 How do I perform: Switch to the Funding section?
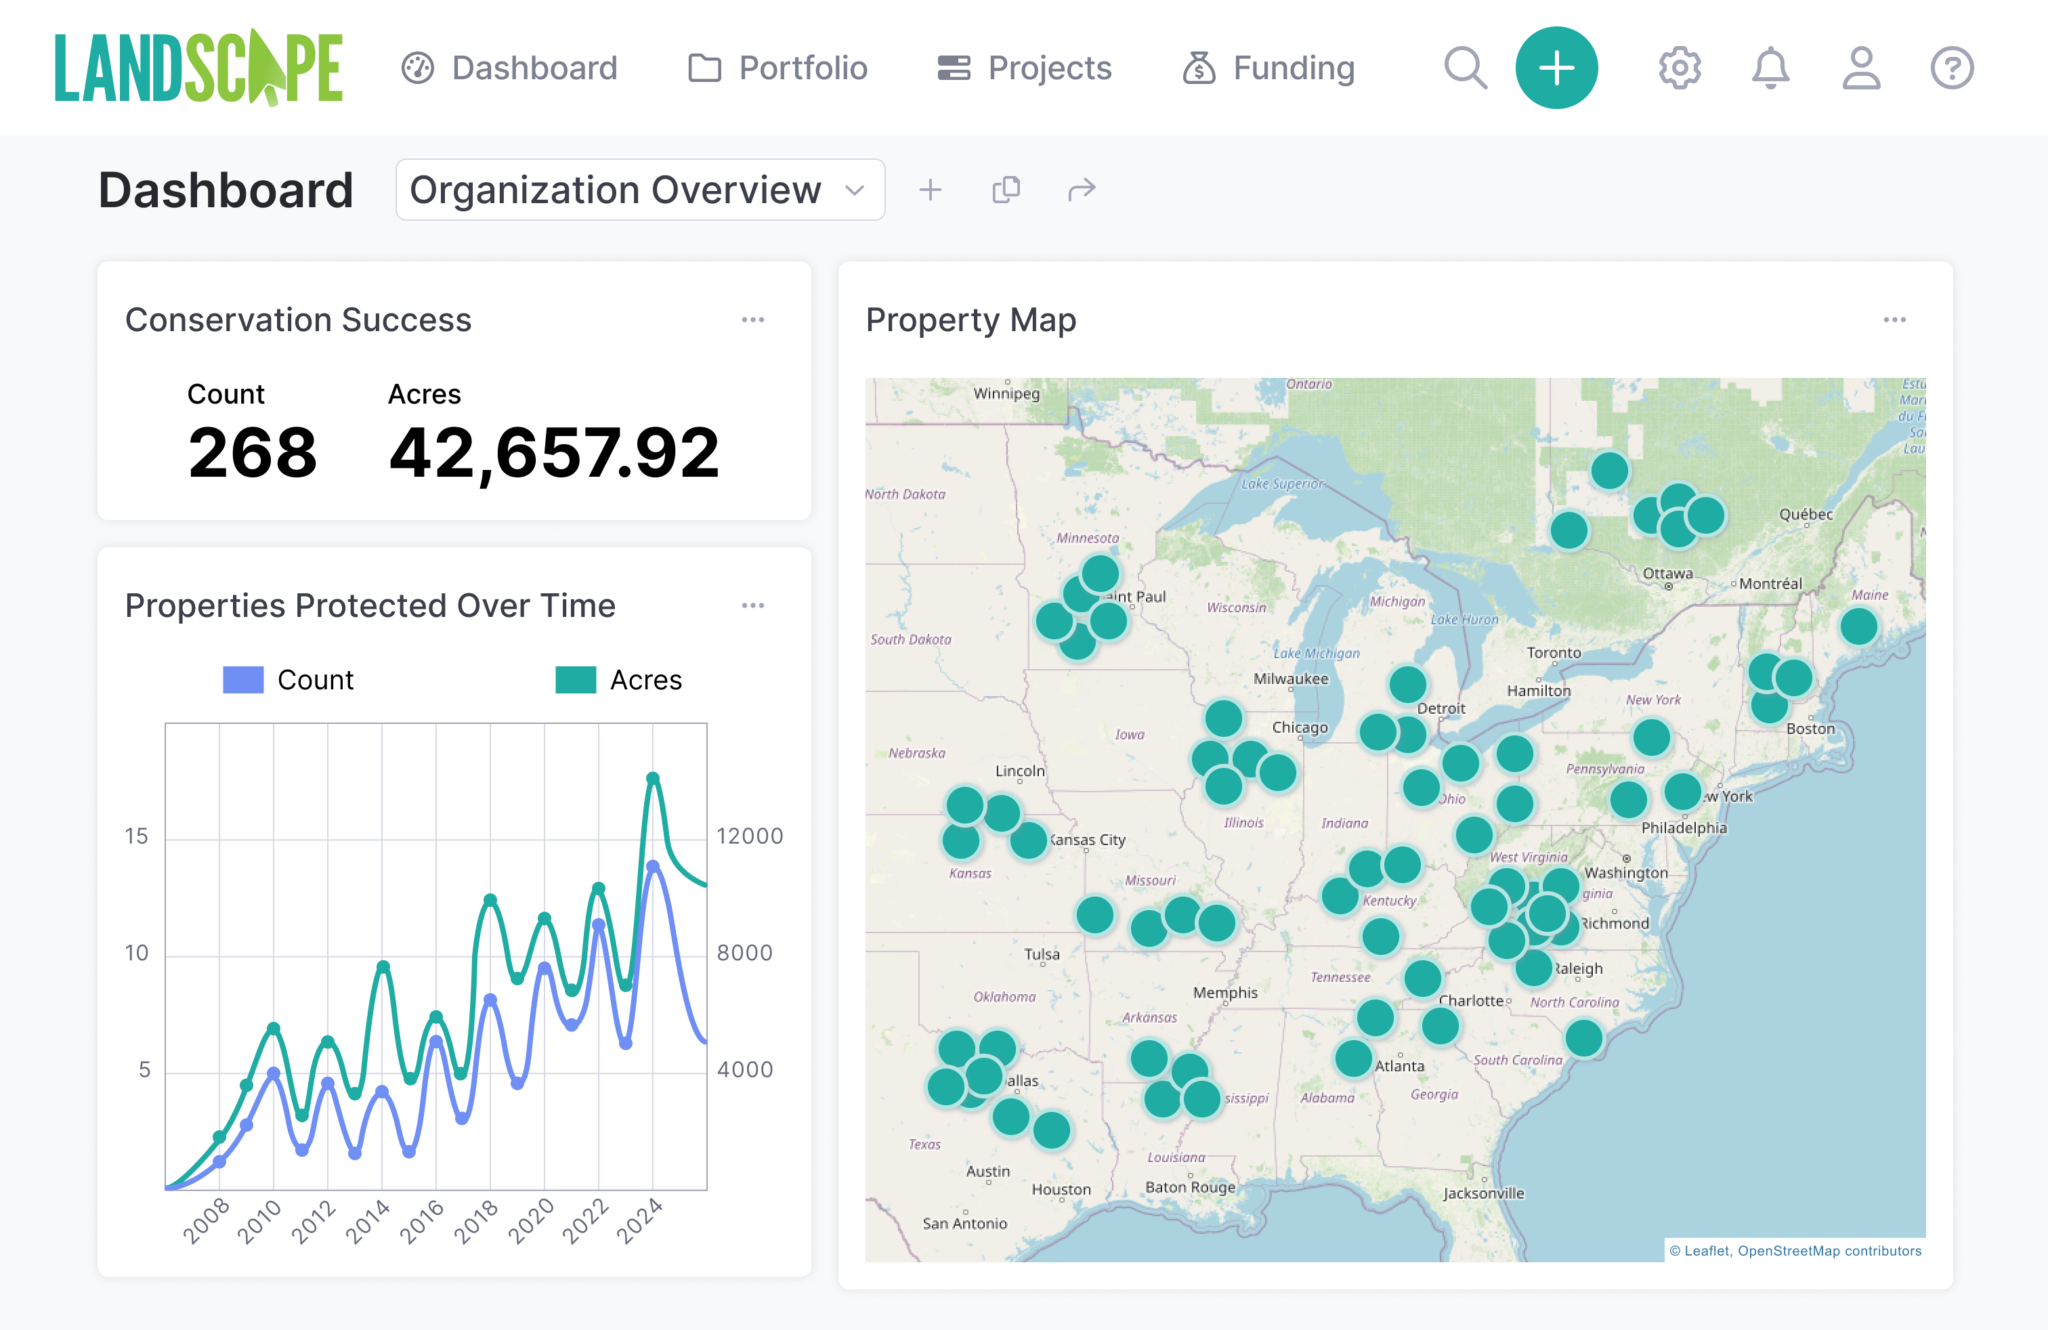pos(1266,67)
